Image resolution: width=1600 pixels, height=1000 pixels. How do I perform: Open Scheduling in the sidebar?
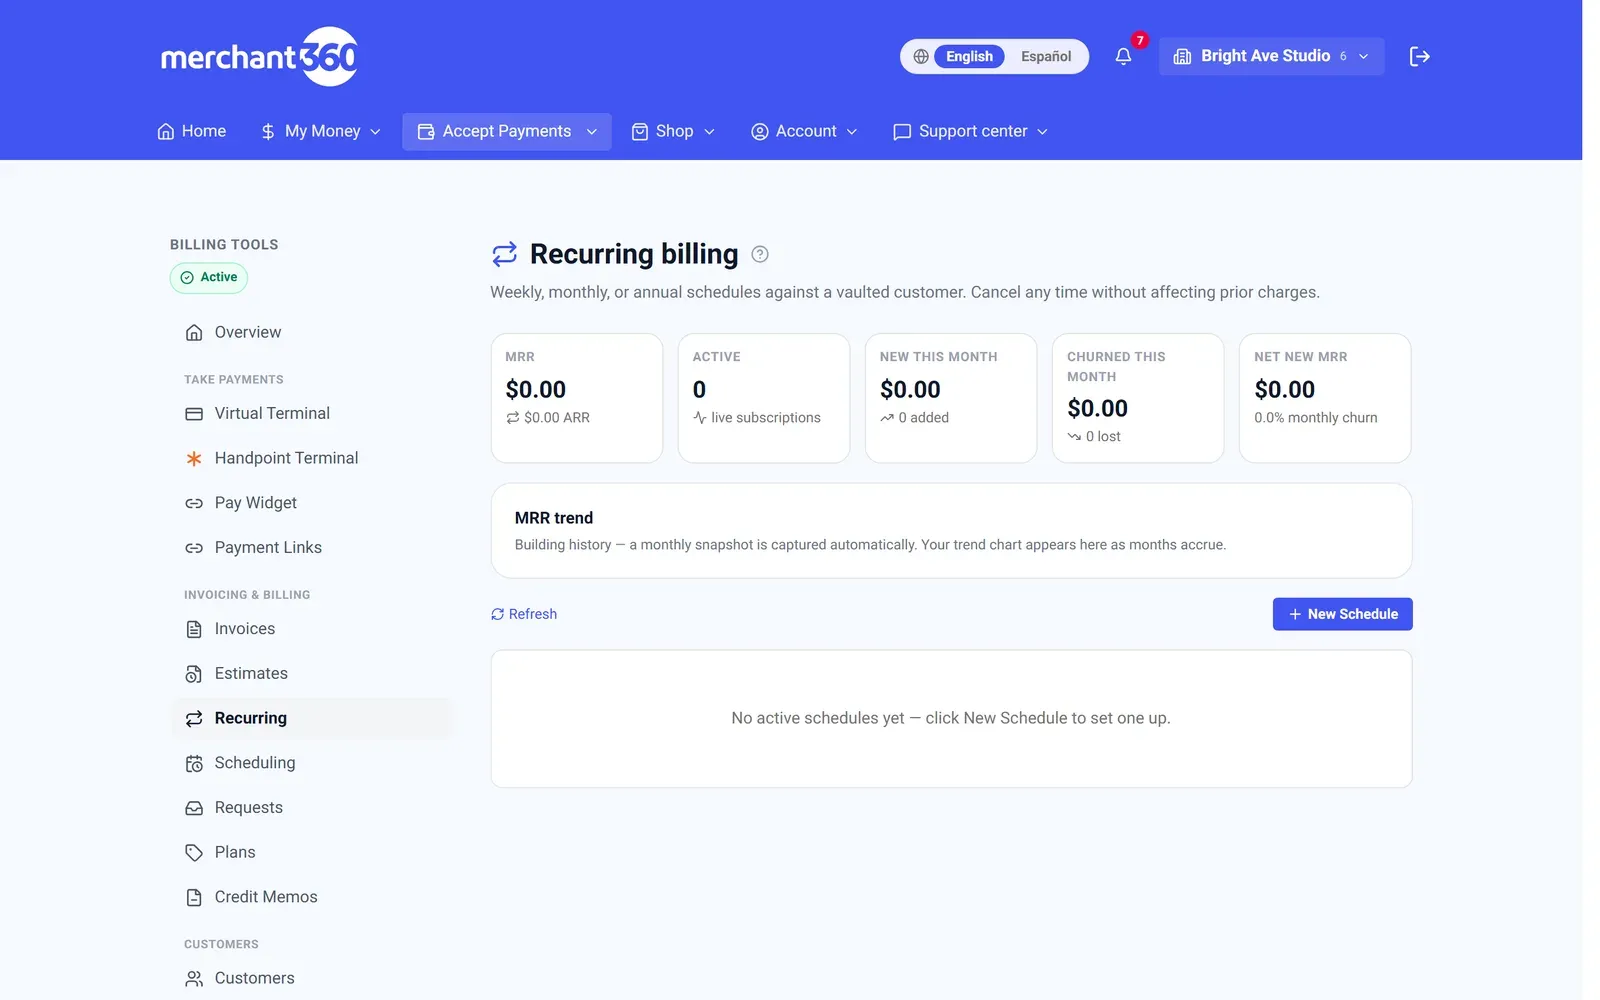[x=312, y=764]
